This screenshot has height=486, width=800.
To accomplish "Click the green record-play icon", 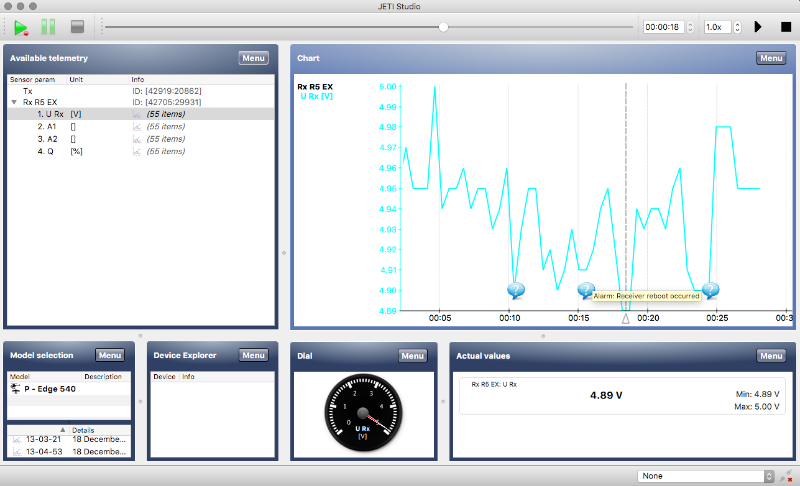I will 21,27.
